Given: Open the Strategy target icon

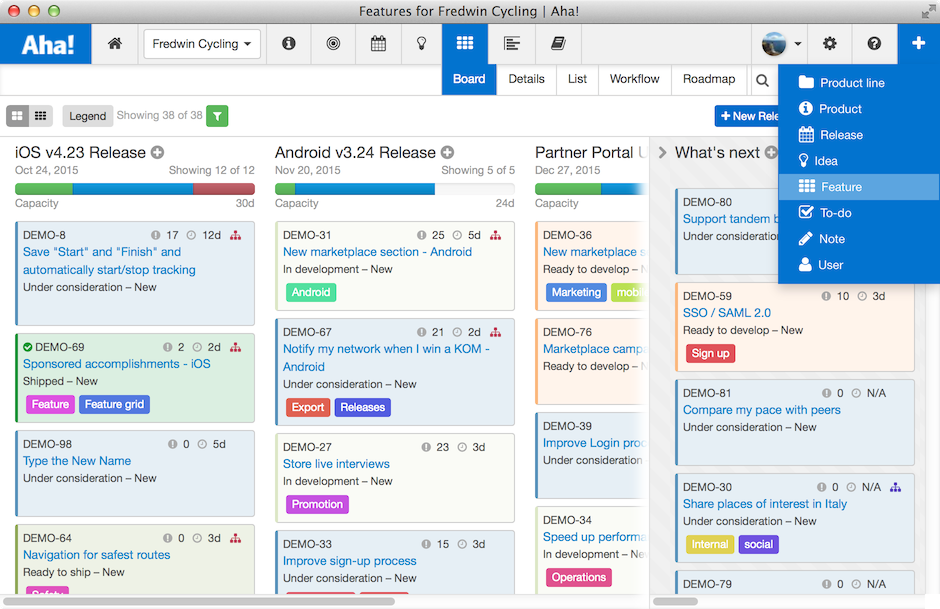Looking at the screenshot, I should coord(333,43).
